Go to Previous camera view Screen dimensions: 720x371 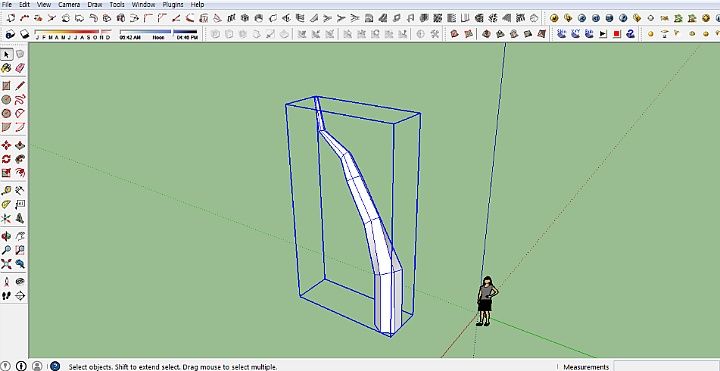[20, 264]
